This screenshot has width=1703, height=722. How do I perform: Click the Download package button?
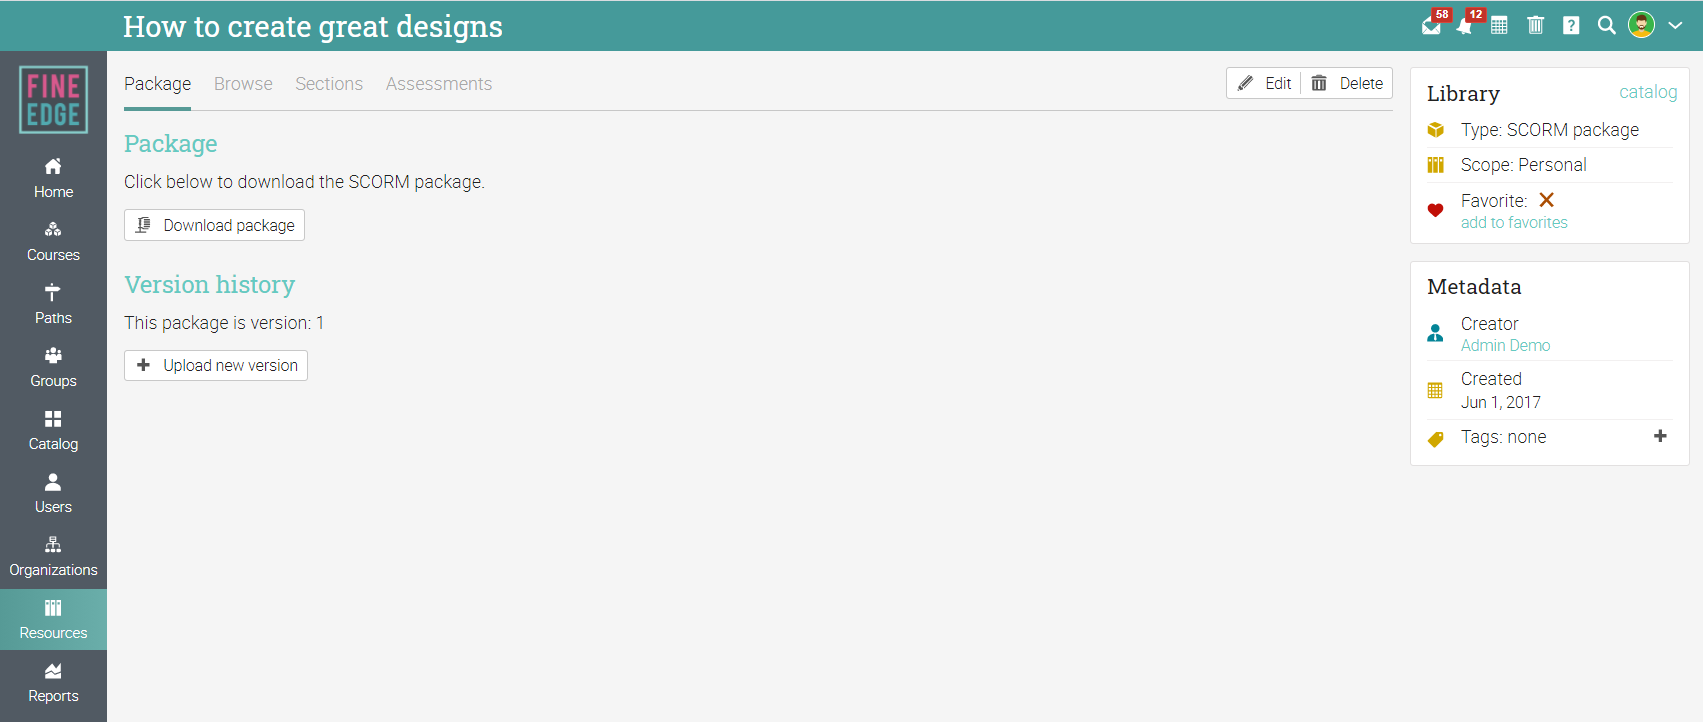[214, 225]
